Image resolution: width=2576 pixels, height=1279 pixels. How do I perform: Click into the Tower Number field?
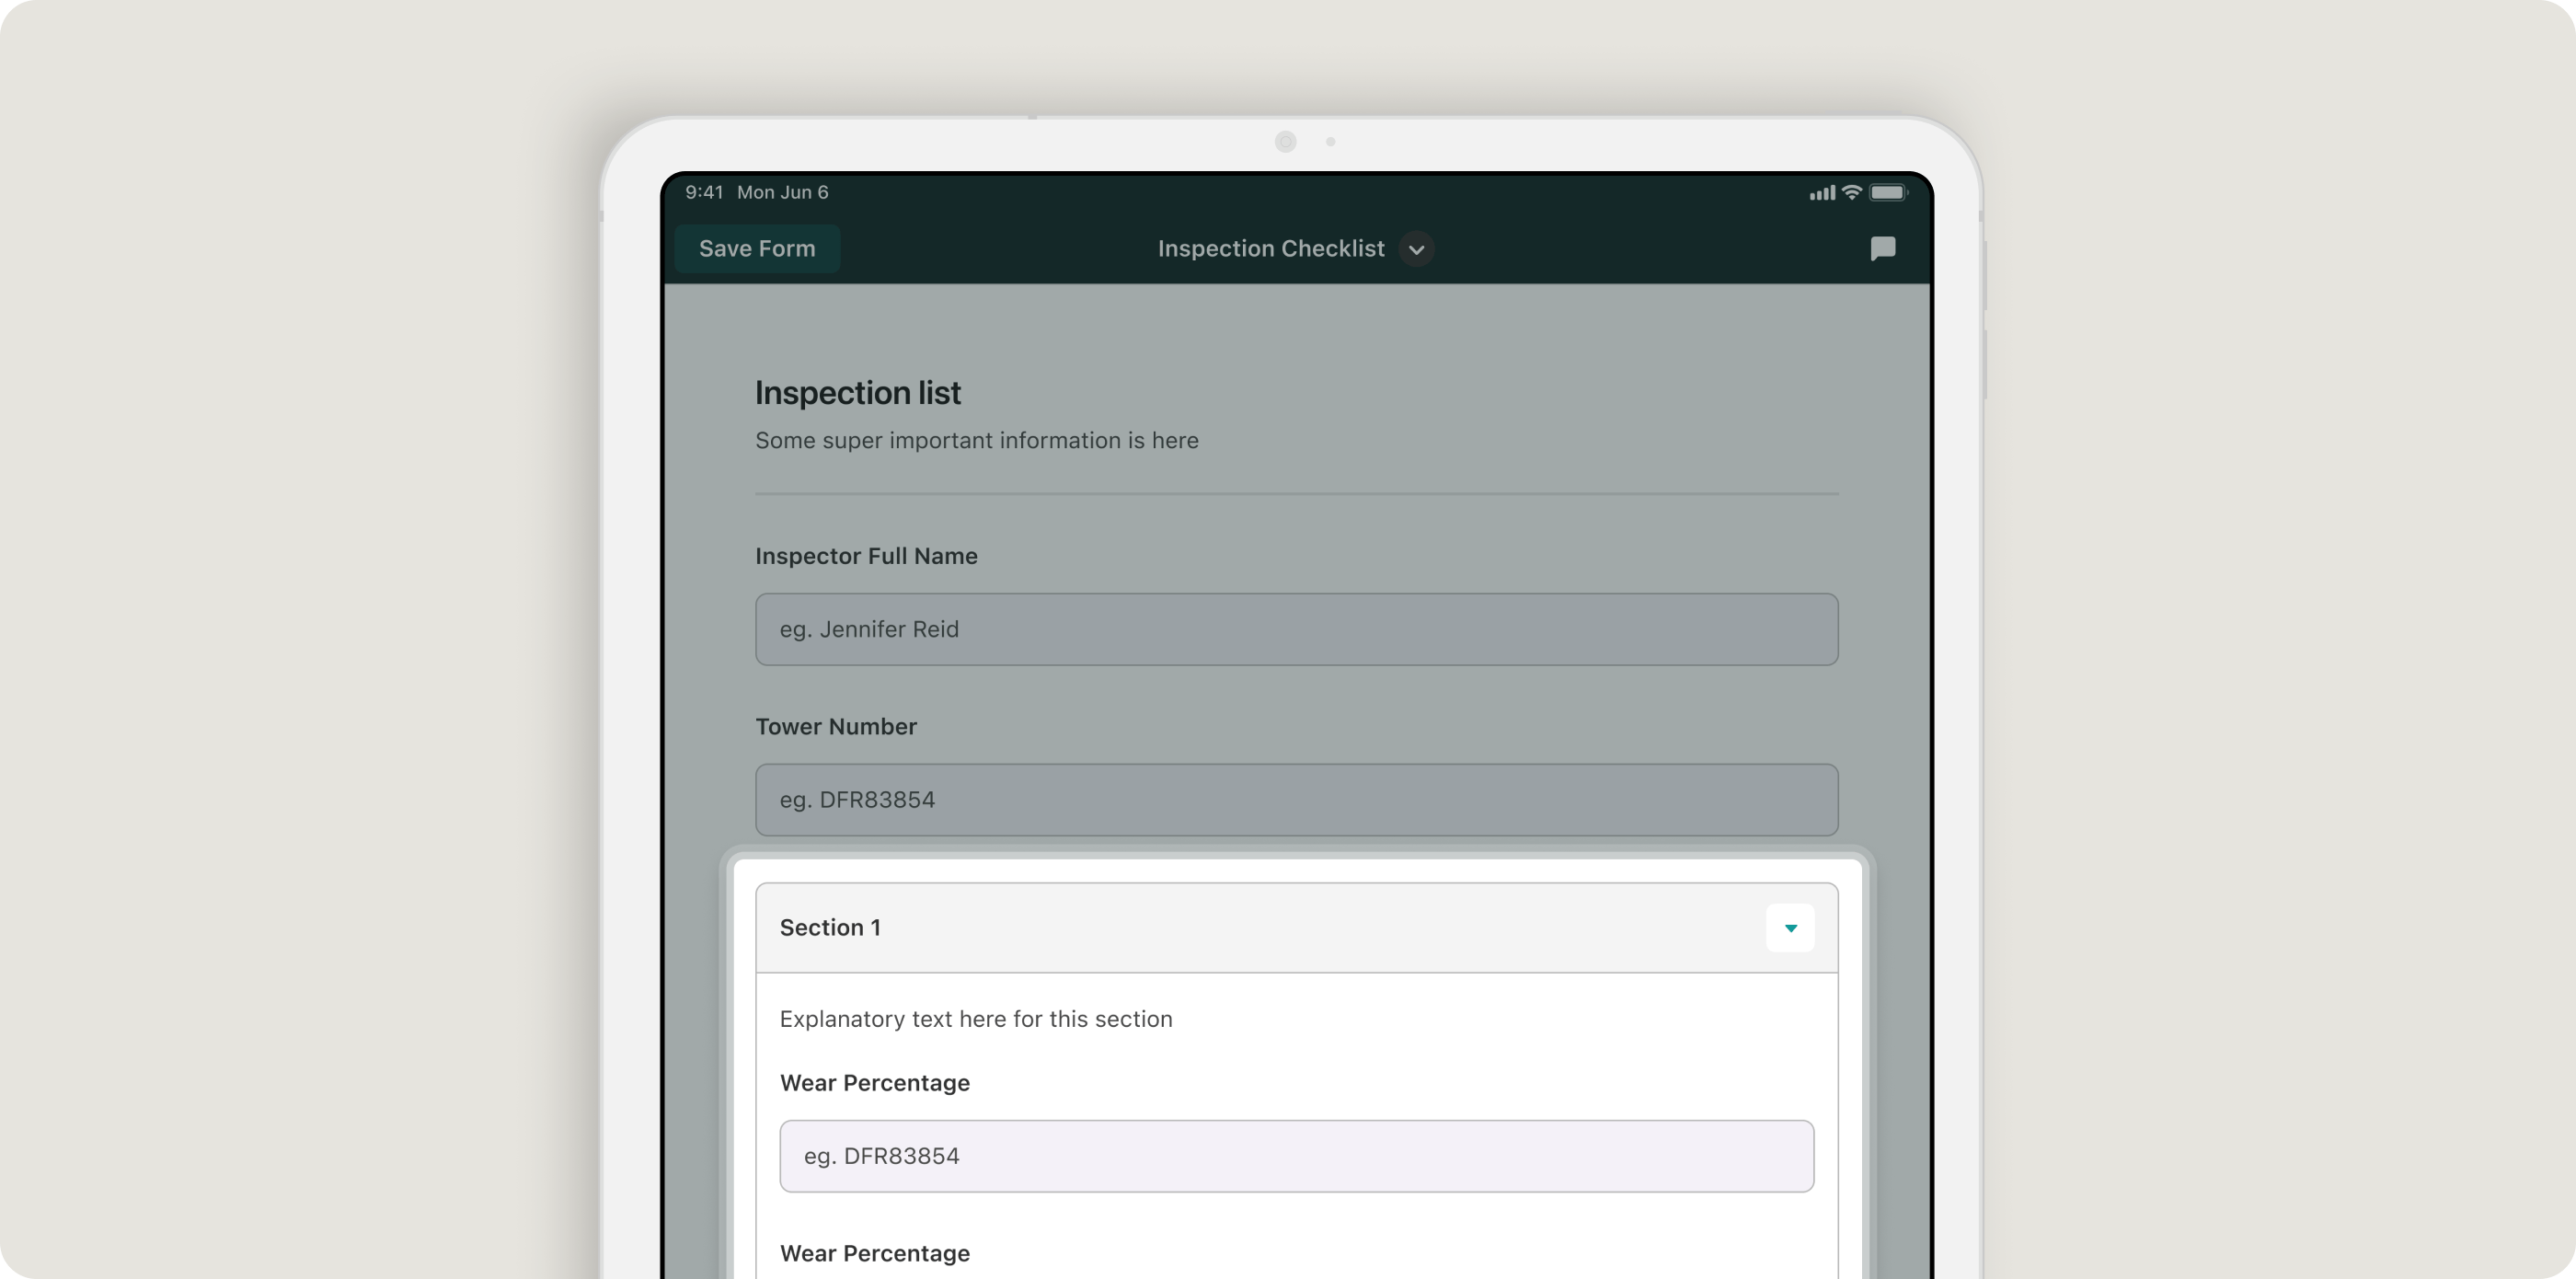pos(1296,800)
